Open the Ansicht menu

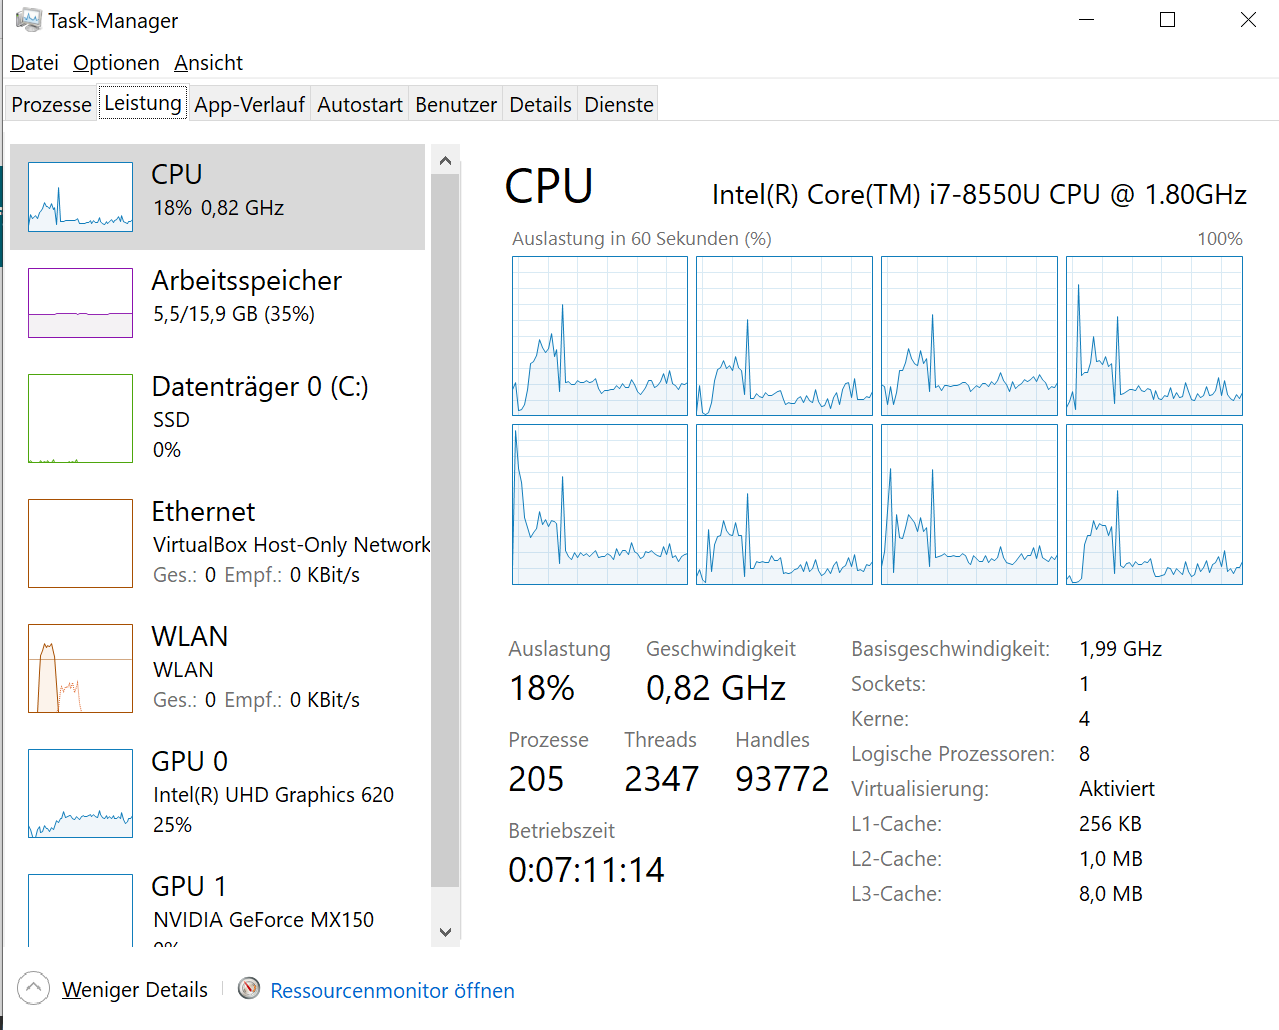point(208,62)
